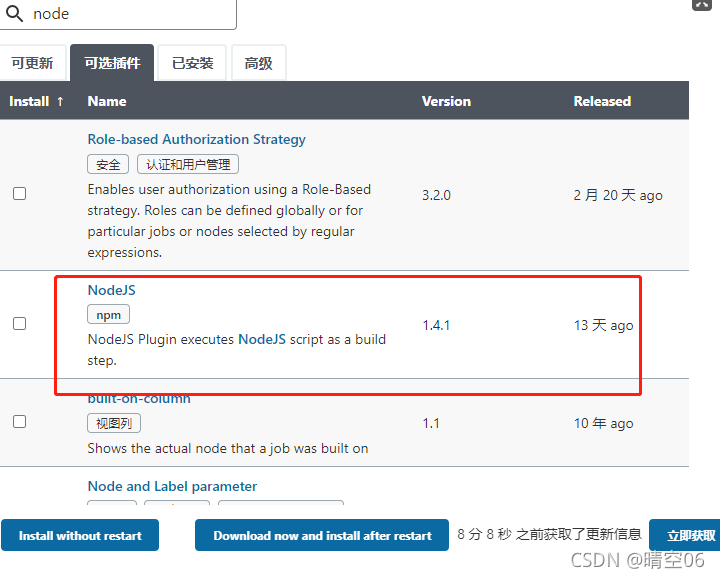Screen dimensions: 720x578
Task: Click the expand image icon at top right
Action: click(x=702, y=5)
